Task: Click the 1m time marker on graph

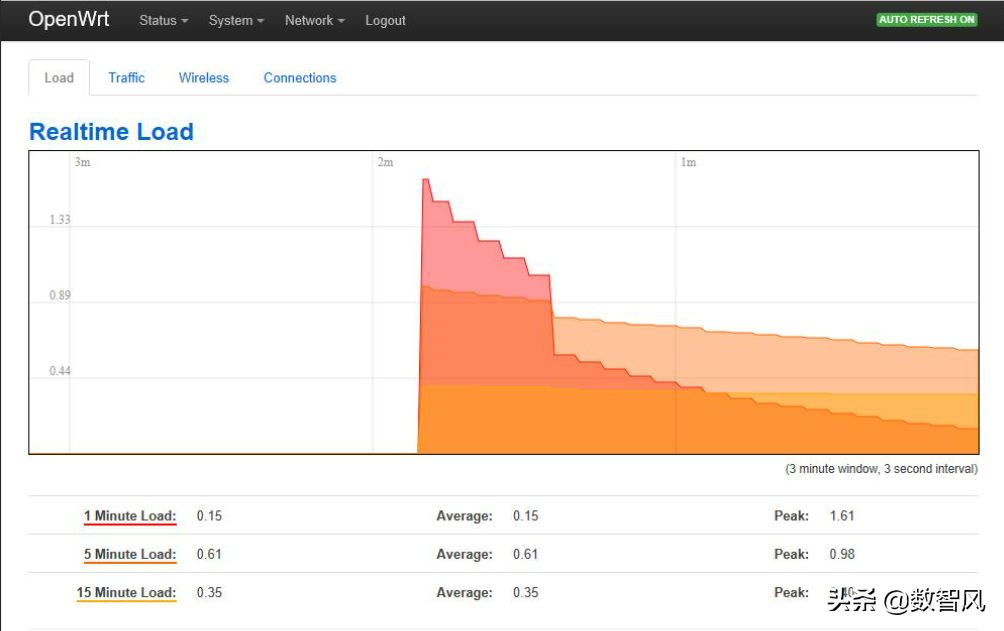Action: pos(688,162)
